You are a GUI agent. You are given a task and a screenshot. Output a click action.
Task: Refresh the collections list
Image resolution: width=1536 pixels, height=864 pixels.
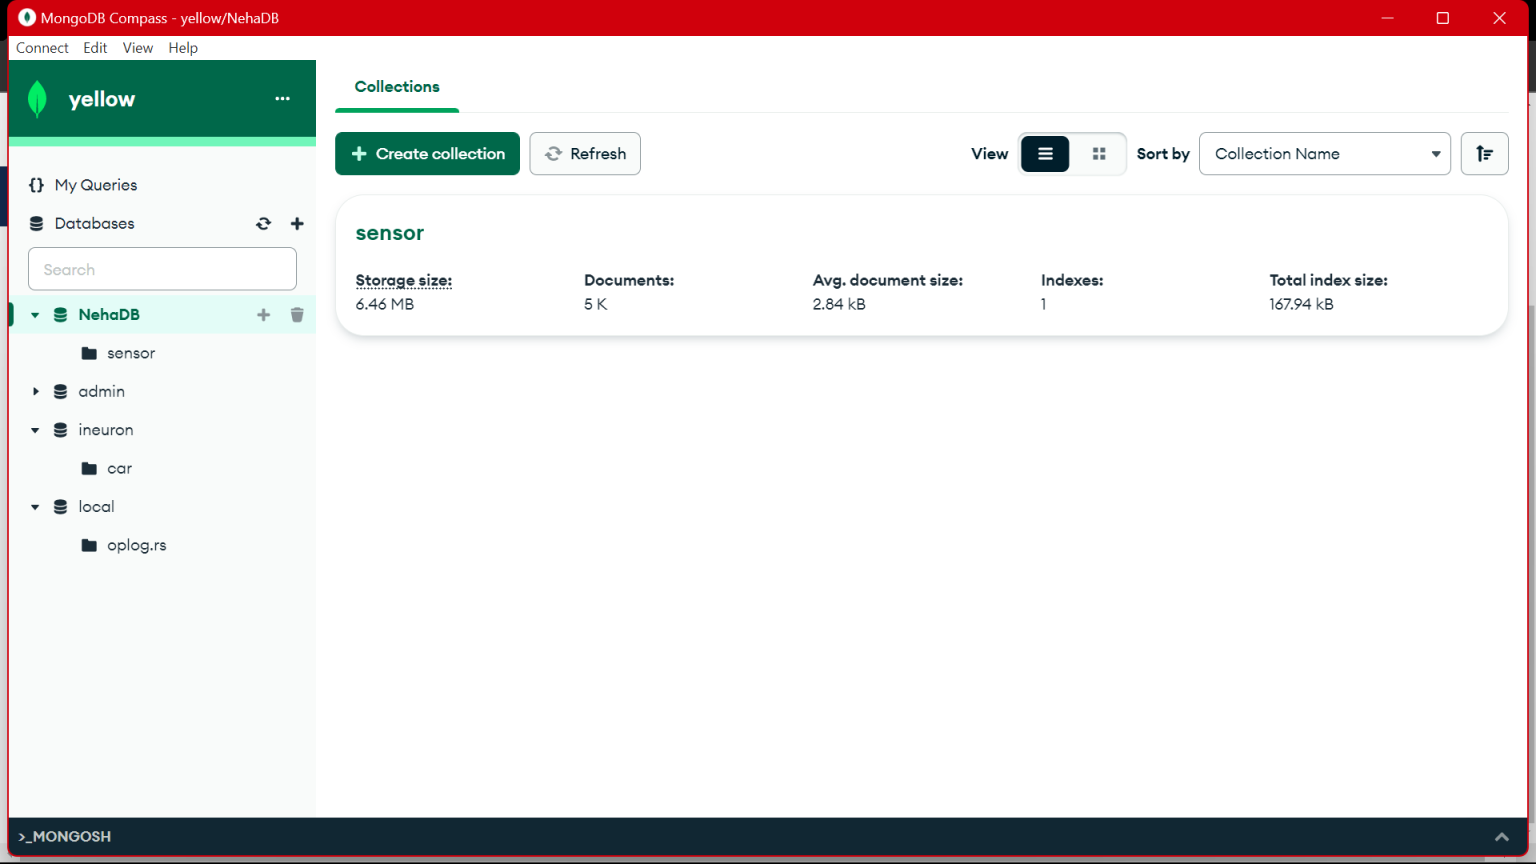(x=585, y=153)
